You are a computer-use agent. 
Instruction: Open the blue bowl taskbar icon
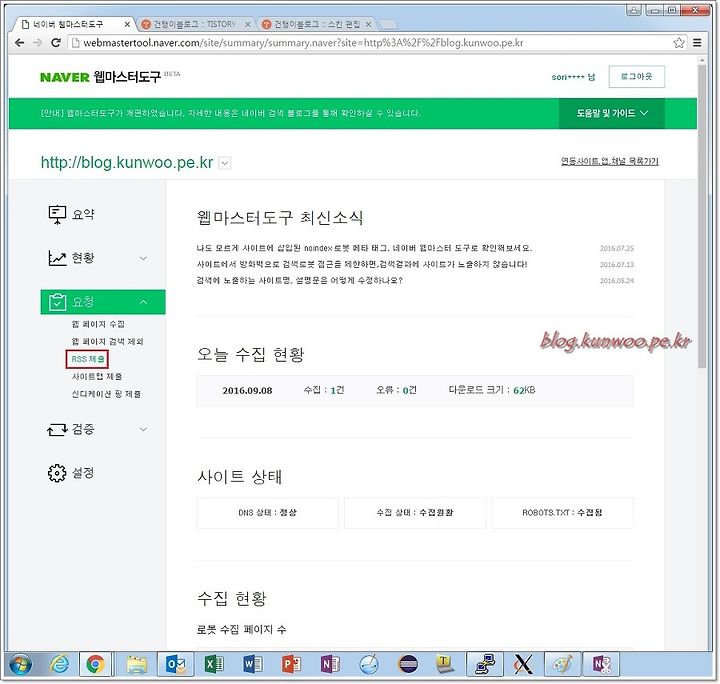[369, 664]
